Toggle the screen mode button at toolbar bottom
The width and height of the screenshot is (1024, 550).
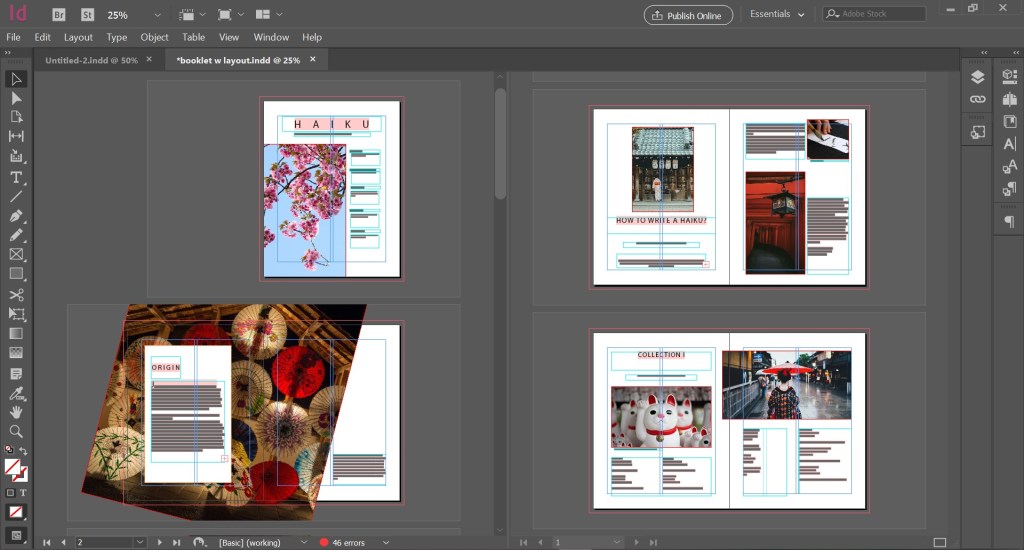[16, 535]
